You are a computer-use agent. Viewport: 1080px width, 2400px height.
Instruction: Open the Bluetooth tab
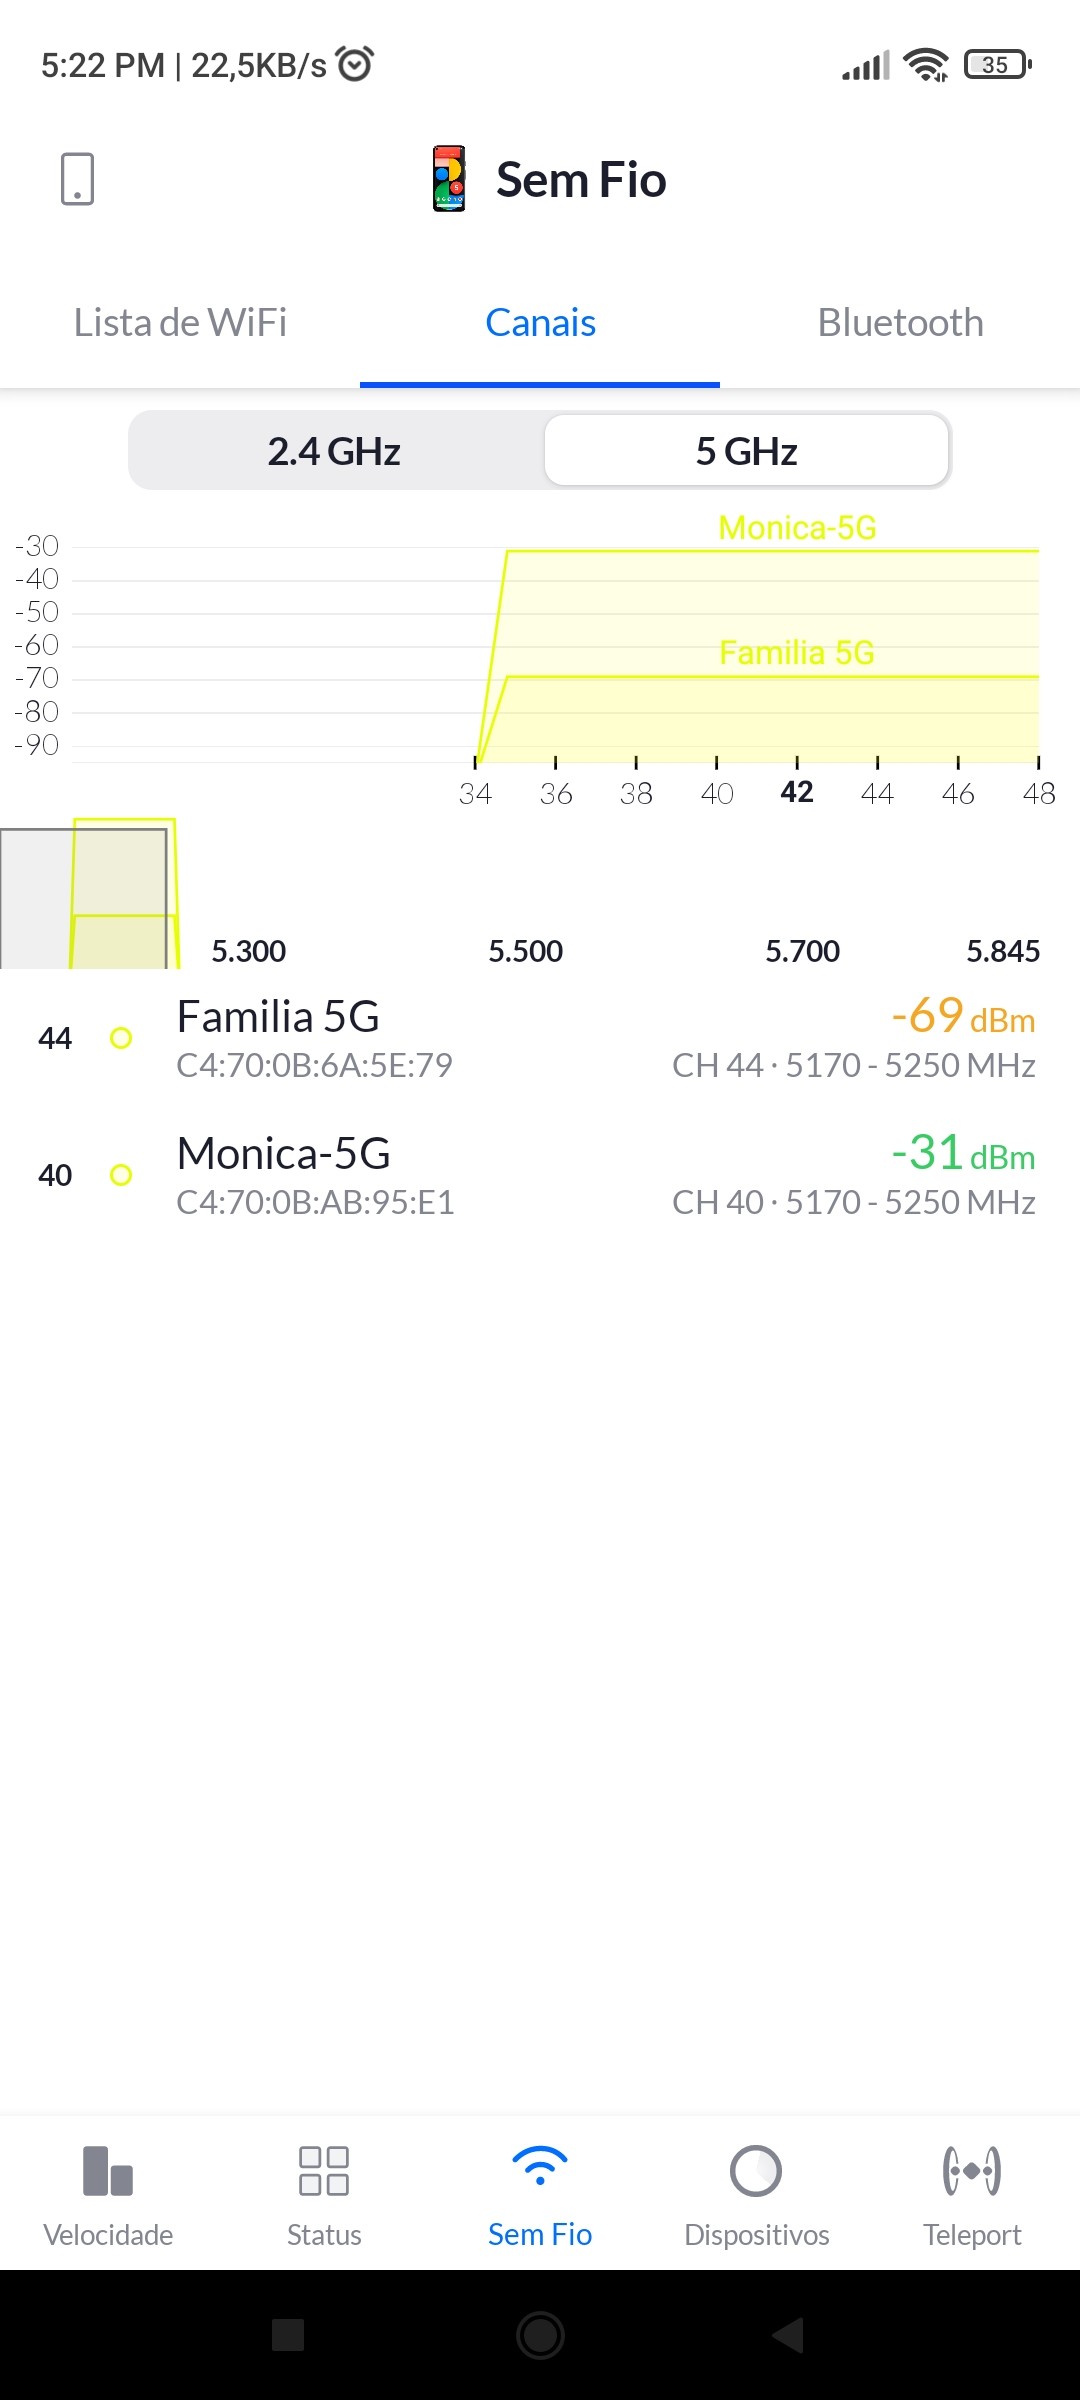click(900, 323)
